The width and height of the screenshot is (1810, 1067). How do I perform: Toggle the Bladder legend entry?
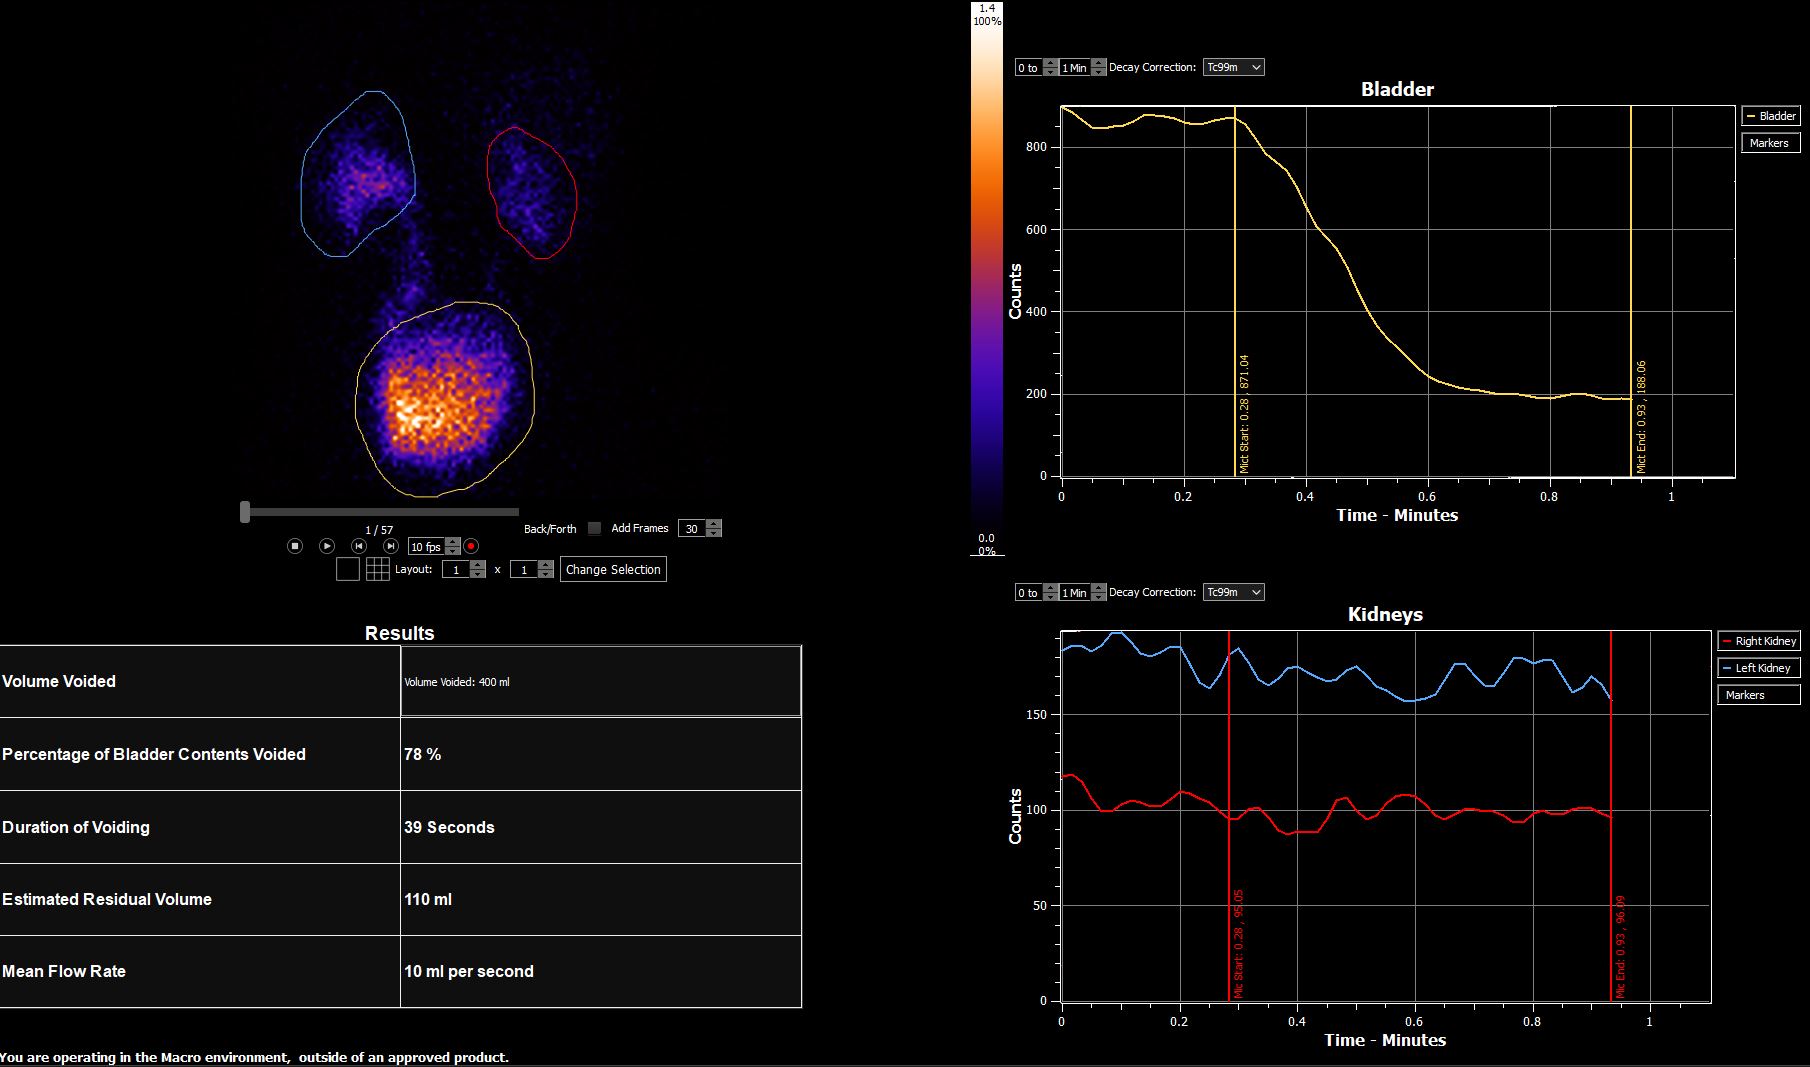1771,116
